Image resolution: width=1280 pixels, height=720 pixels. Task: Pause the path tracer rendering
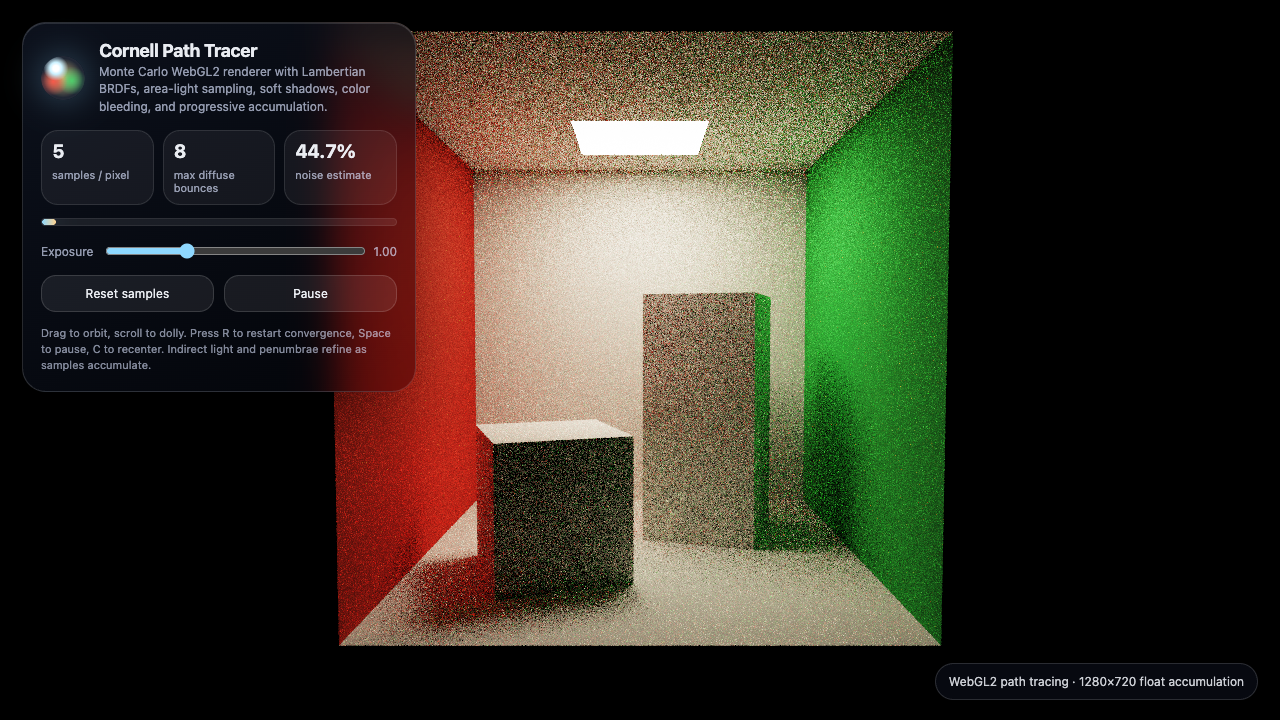click(310, 293)
